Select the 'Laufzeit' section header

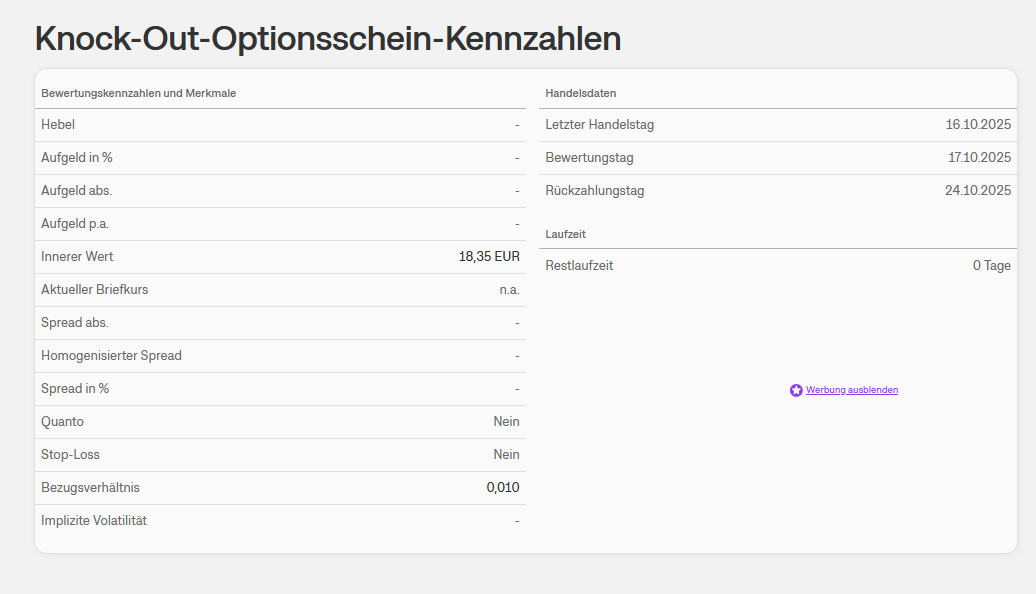565,233
